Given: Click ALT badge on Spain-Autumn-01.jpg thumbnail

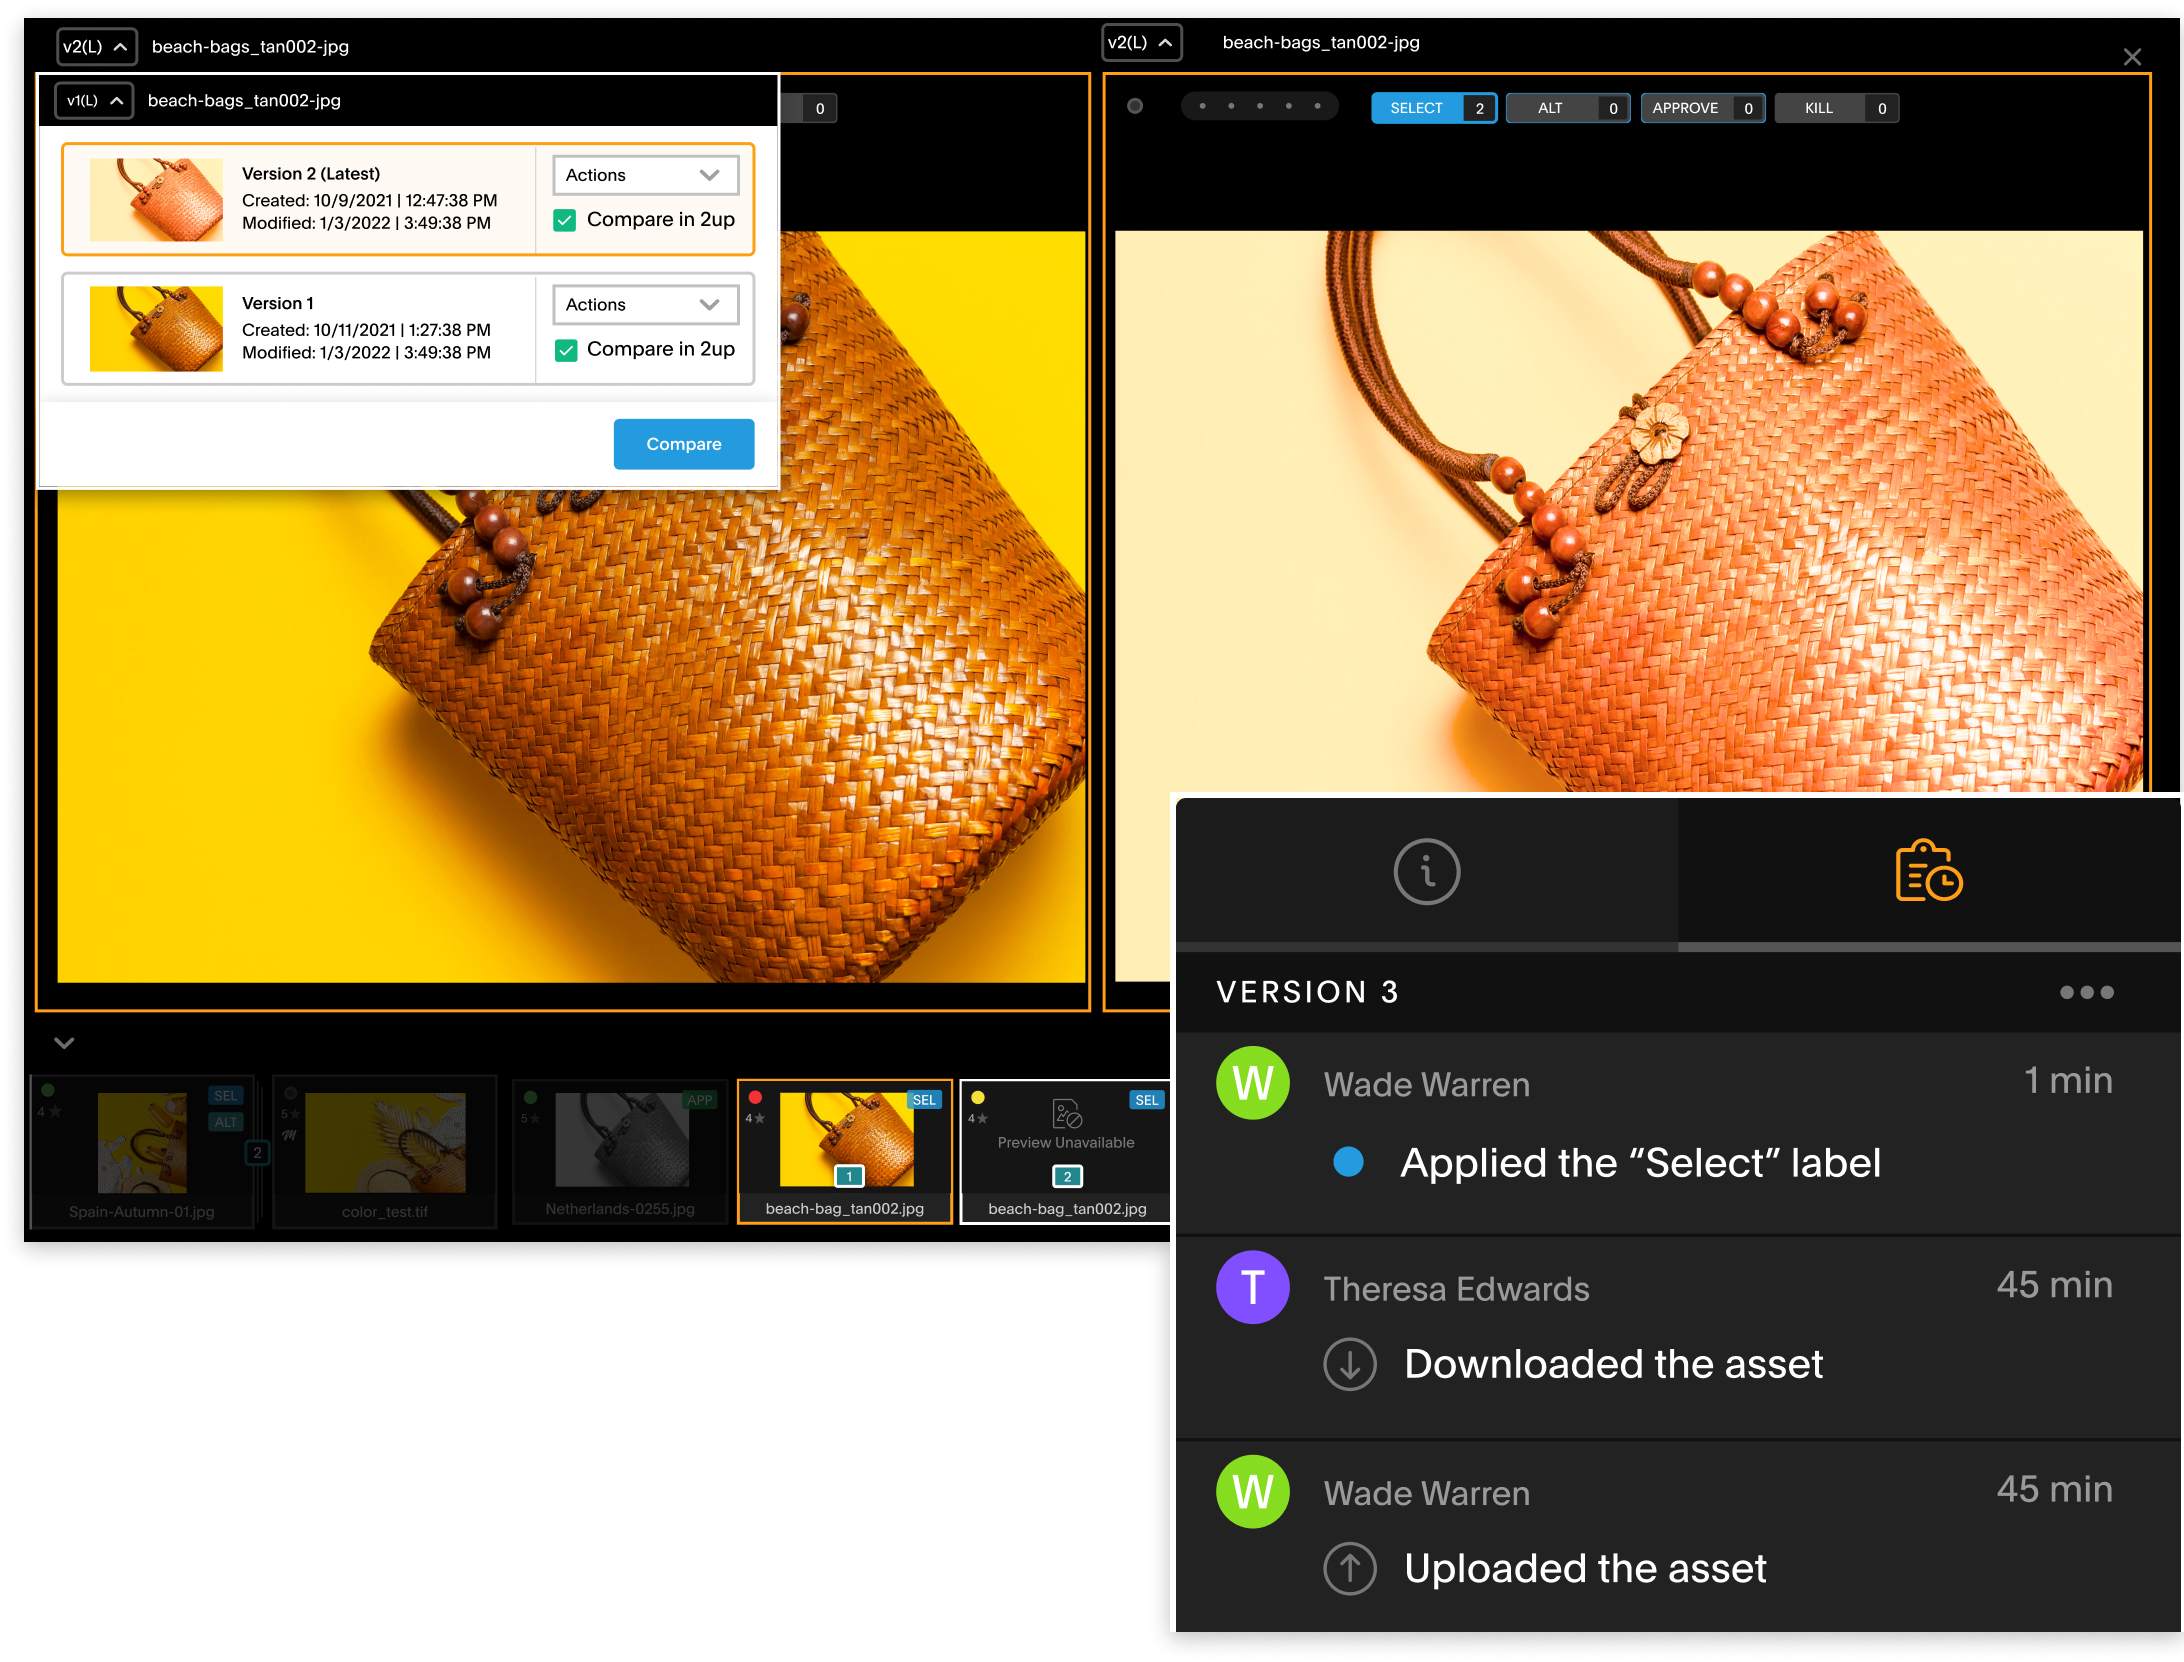Looking at the screenshot, I should point(226,1122).
